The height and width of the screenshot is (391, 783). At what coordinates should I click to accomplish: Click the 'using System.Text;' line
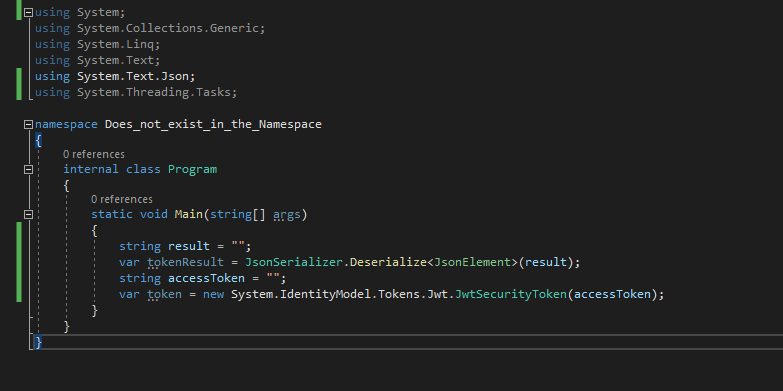pos(97,60)
